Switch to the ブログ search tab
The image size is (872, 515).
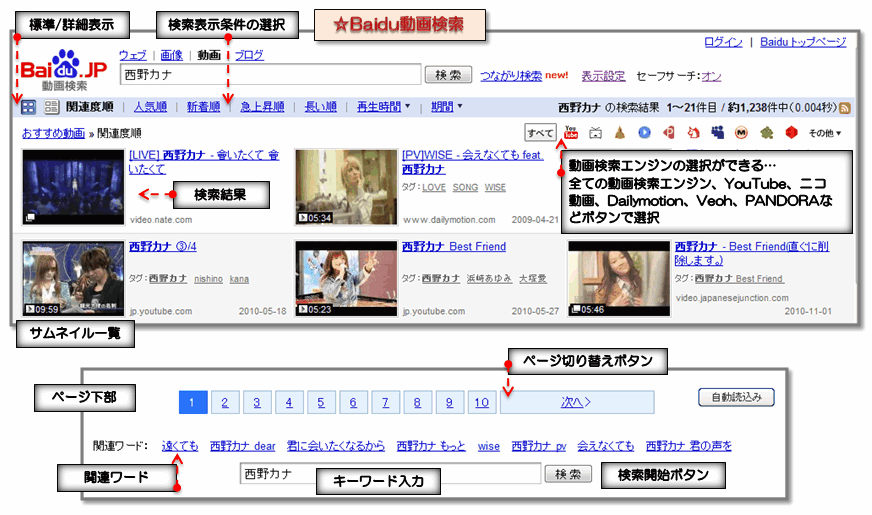[x=249, y=55]
